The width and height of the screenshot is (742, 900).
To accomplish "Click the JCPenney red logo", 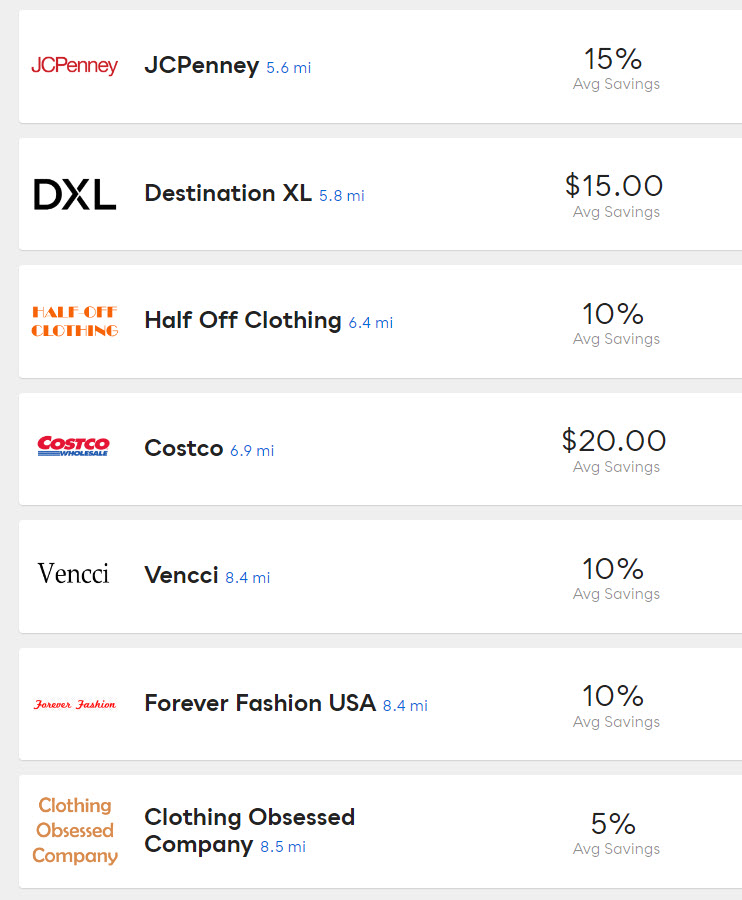I will 75,66.
